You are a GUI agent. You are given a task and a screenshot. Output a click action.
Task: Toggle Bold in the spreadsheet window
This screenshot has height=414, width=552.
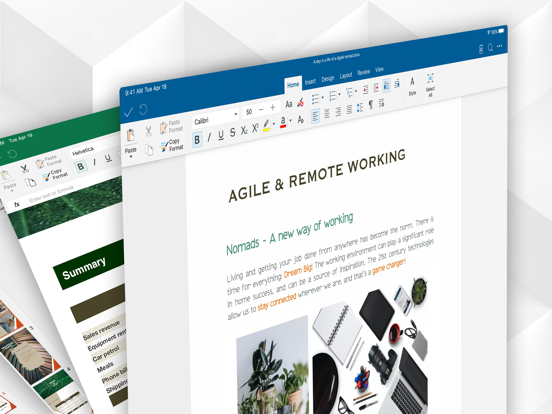tap(81, 166)
